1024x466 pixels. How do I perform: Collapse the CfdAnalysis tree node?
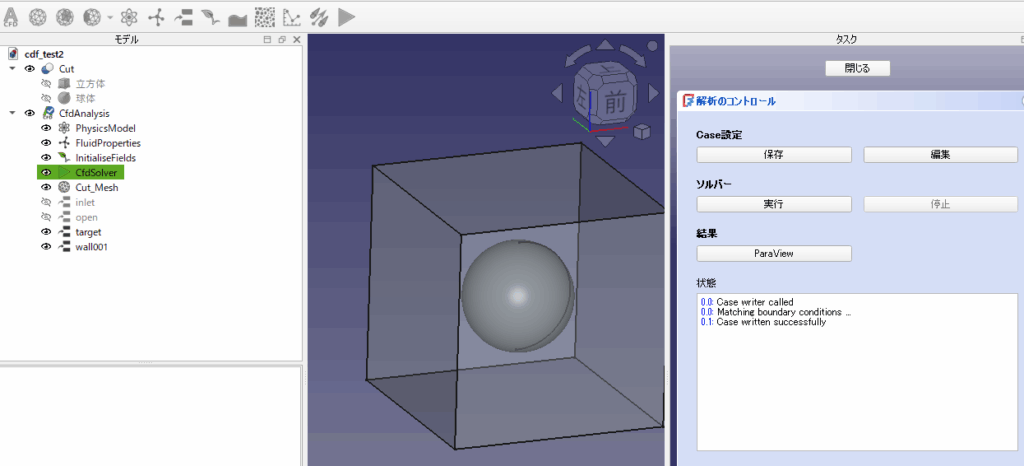[12, 113]
